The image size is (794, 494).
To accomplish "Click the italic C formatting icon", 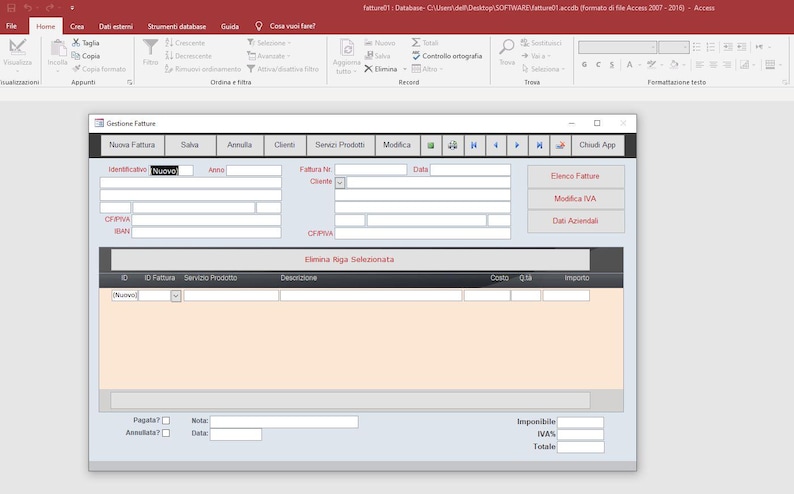I will point(598,64).
